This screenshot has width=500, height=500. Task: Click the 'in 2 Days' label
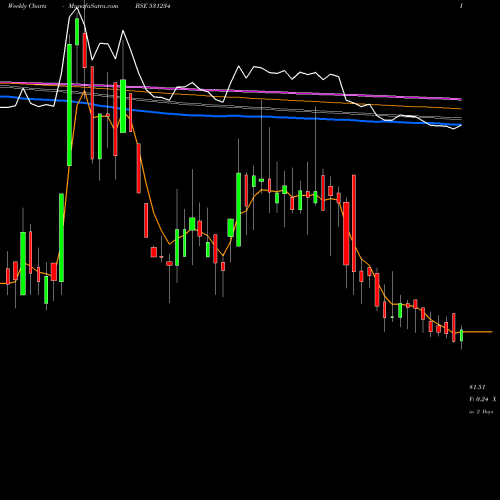pyautogui.click(x=481, y=412)
